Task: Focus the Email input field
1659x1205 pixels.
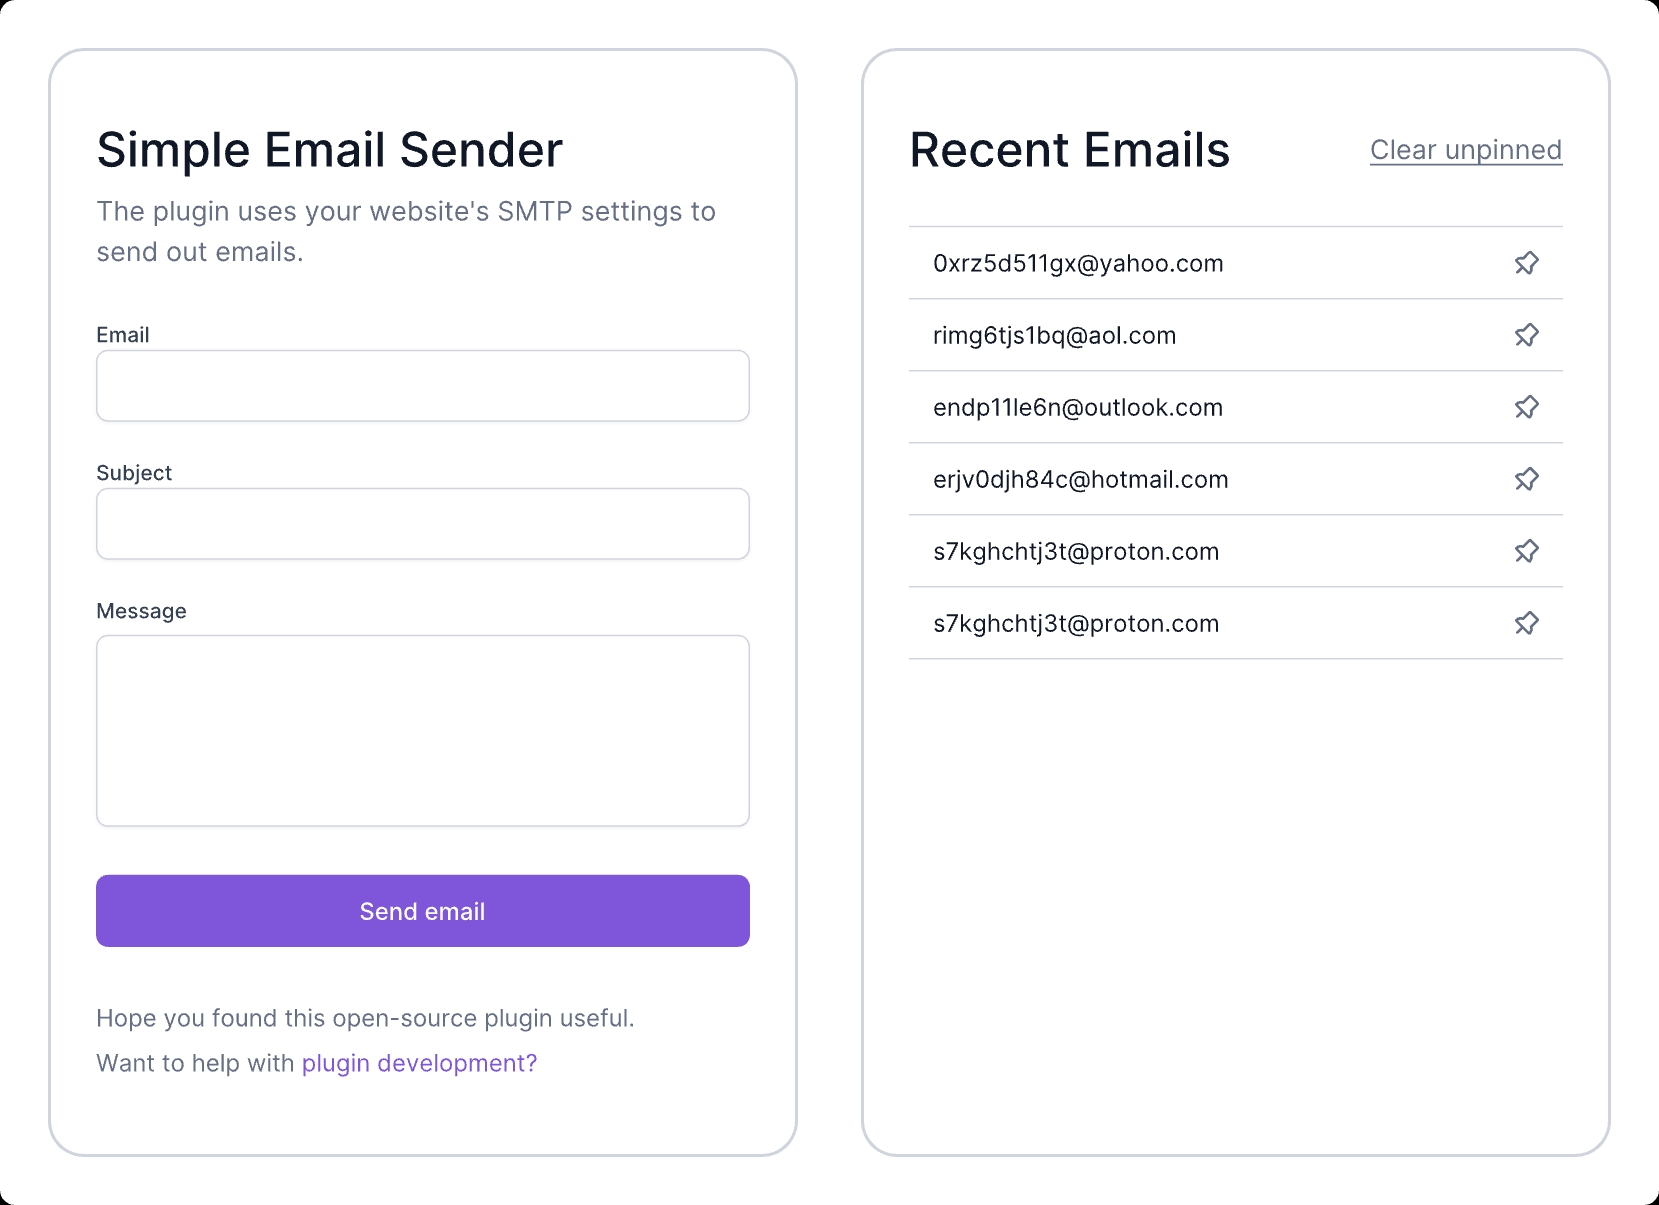Action: pos(423,386)
